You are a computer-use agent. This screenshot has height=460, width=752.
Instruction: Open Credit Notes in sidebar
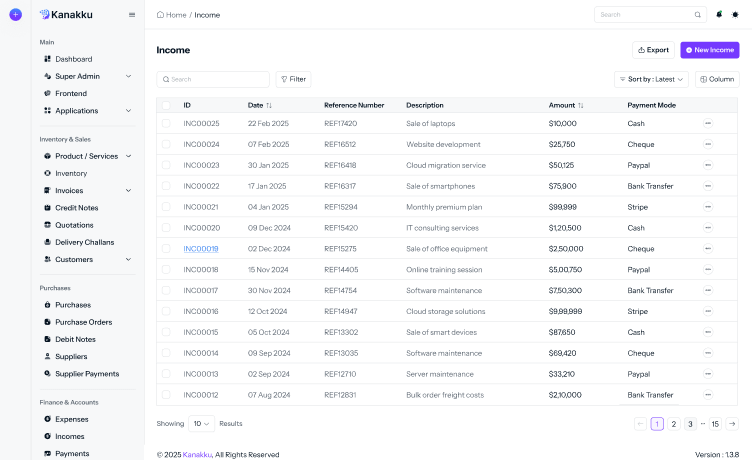[76, 208]
